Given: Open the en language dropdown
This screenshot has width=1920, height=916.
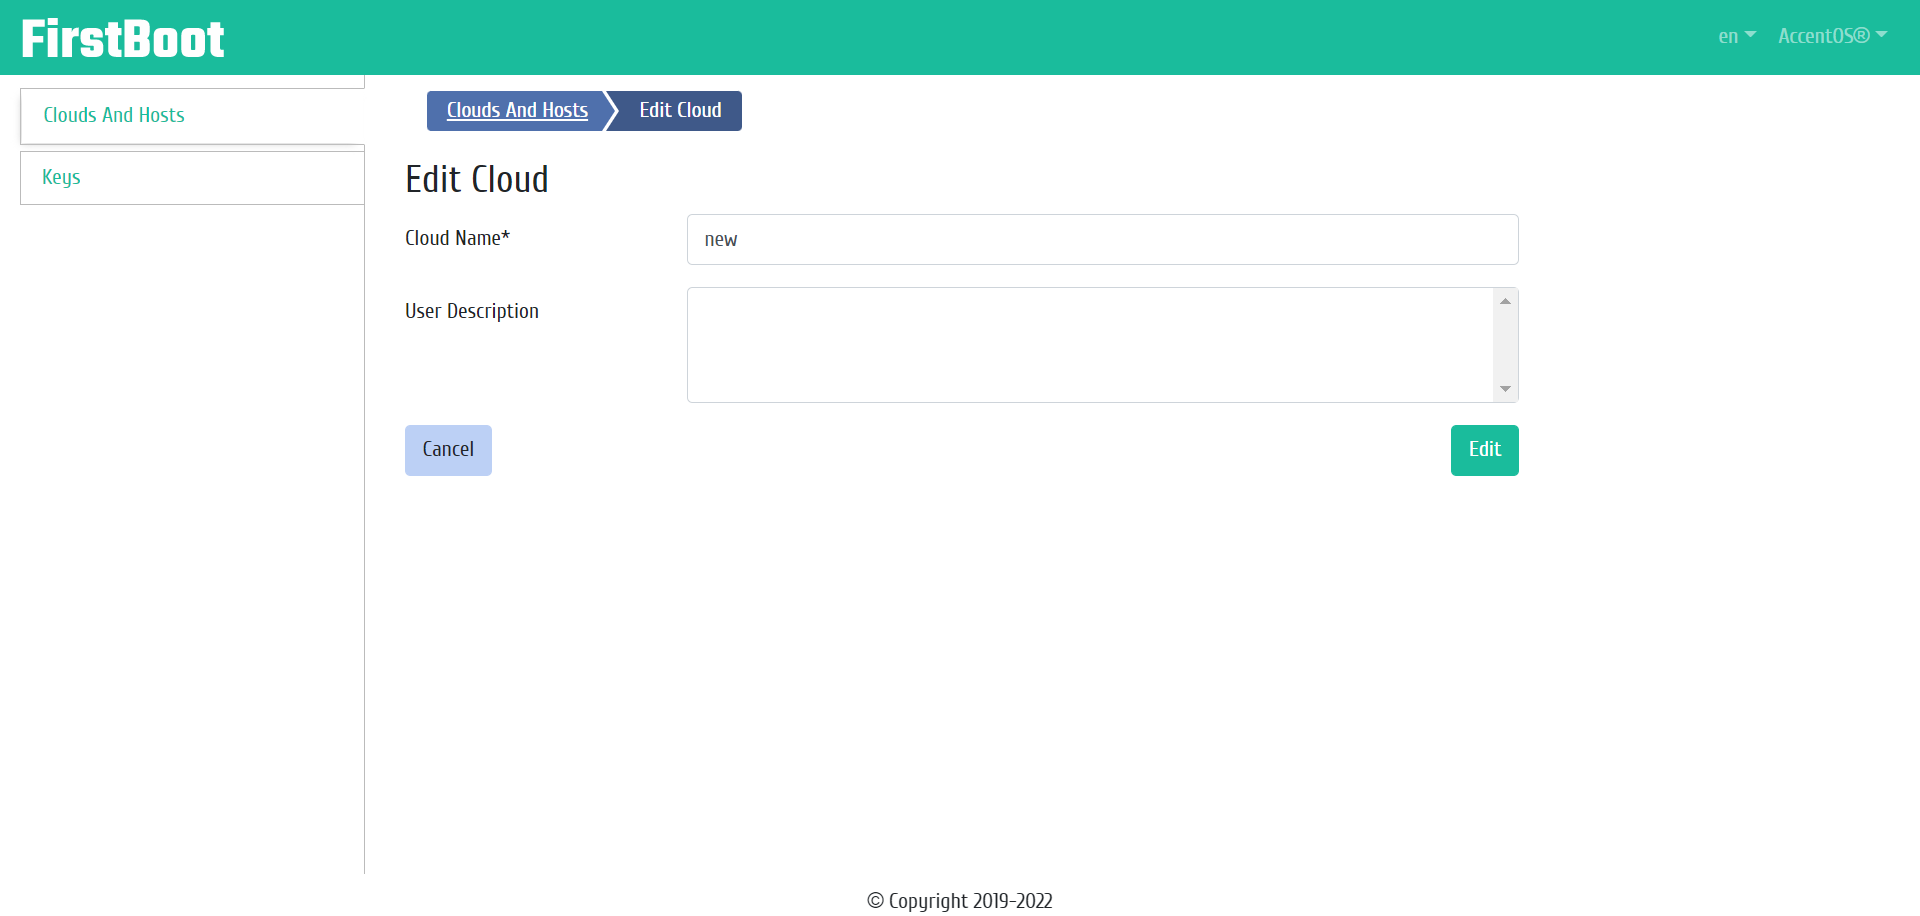Looking at the screenshot, I should (1737, 36).
